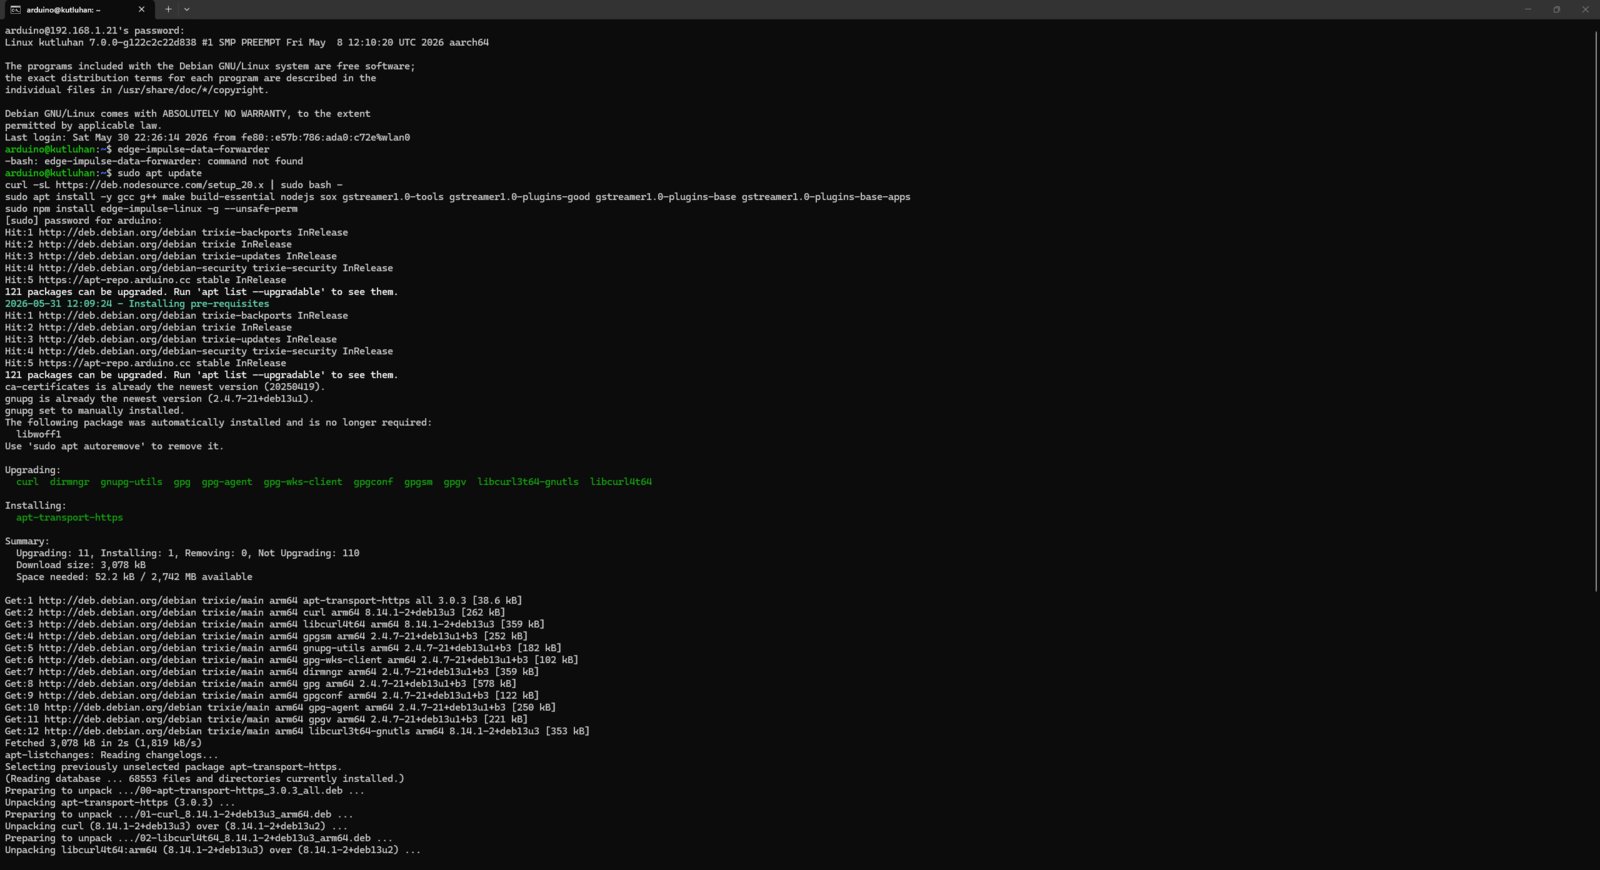Click the "sudo apt install -y gcc g++" command line
This screenshot has width=1600, height=870.
point(457,197)
